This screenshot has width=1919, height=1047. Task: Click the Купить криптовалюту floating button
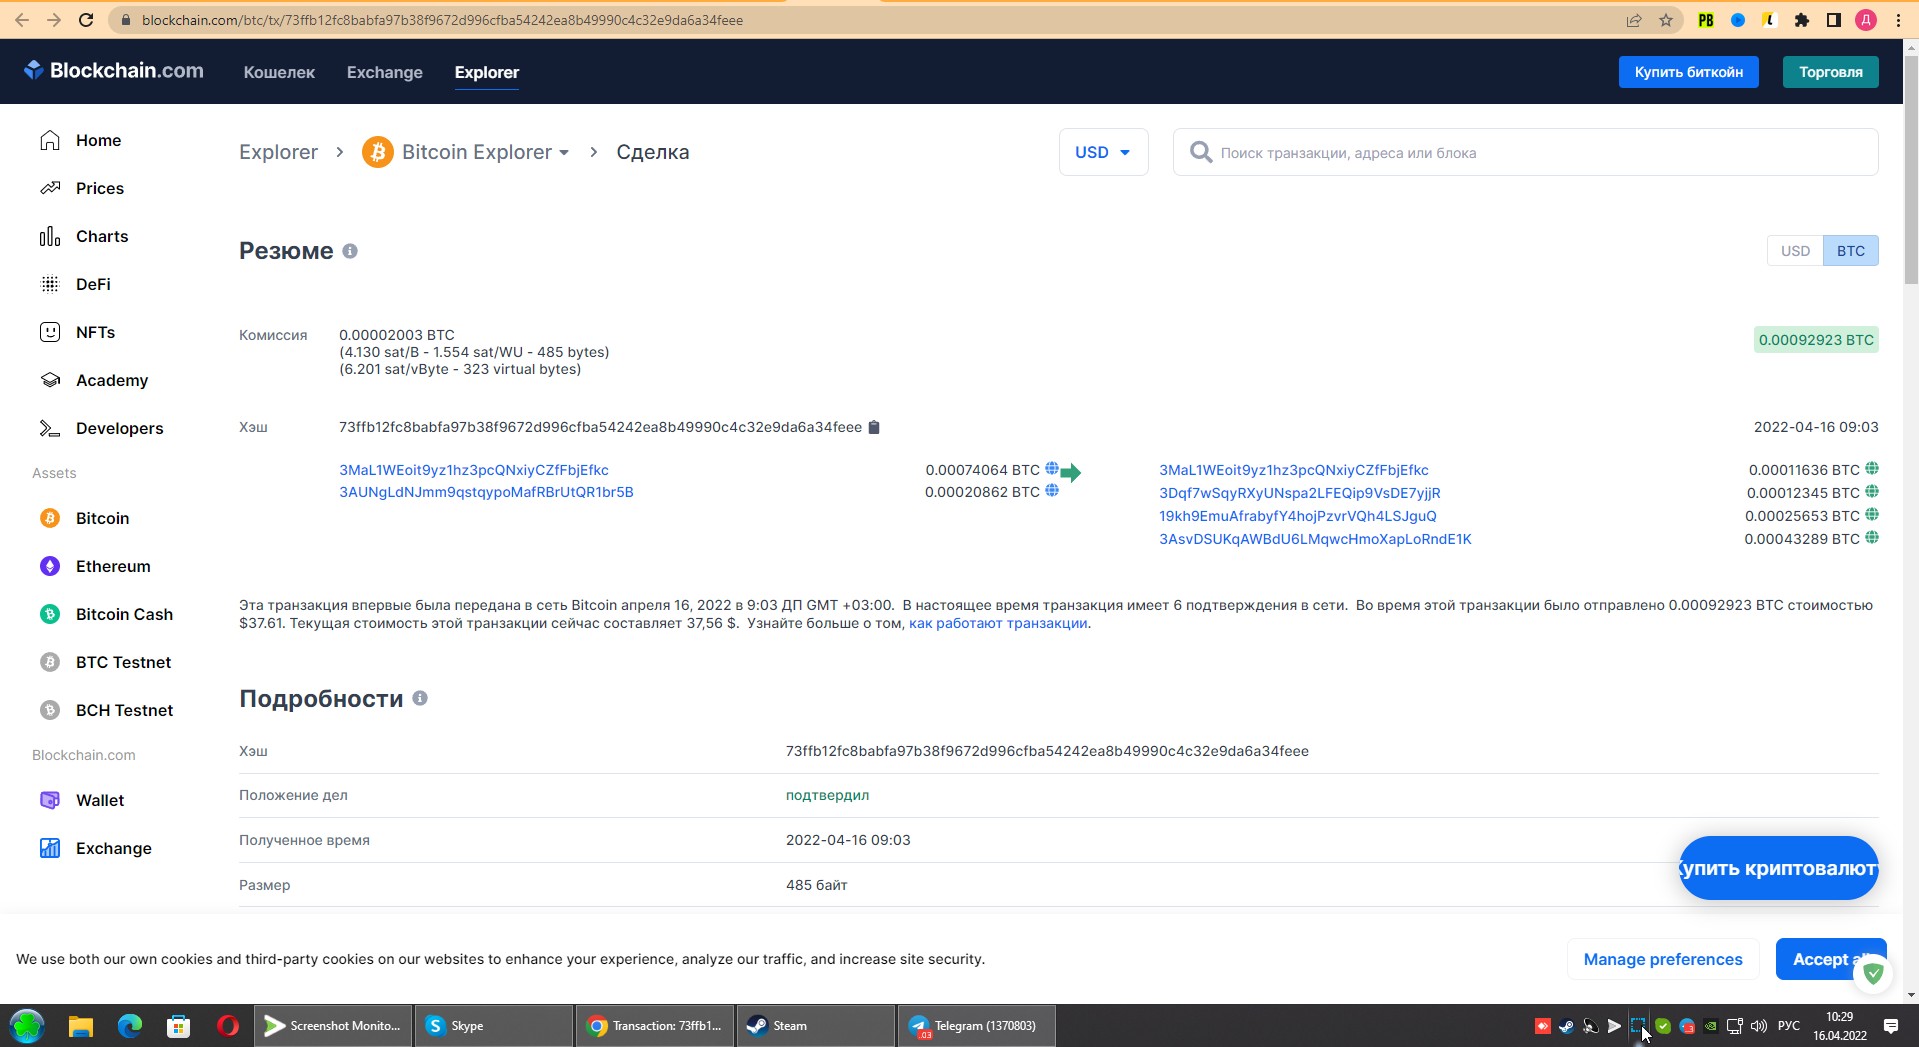click(1778, 868)
